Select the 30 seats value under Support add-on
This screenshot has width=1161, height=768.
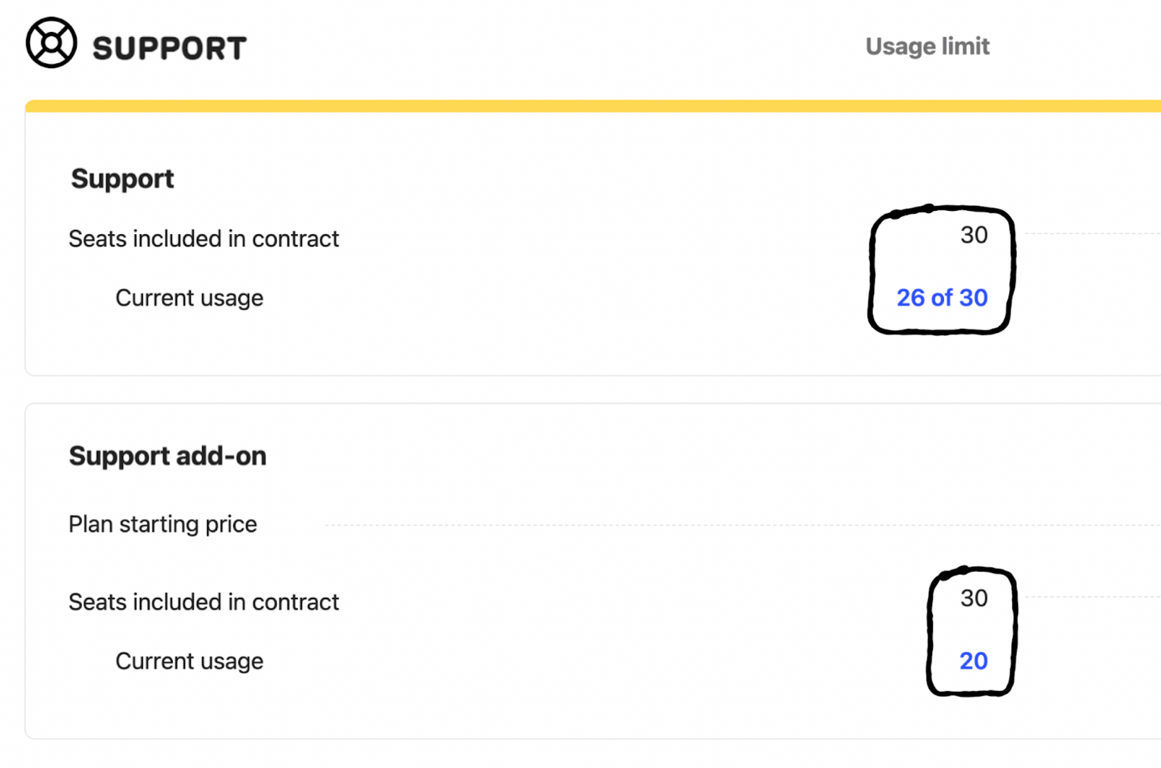coord(973,598)
